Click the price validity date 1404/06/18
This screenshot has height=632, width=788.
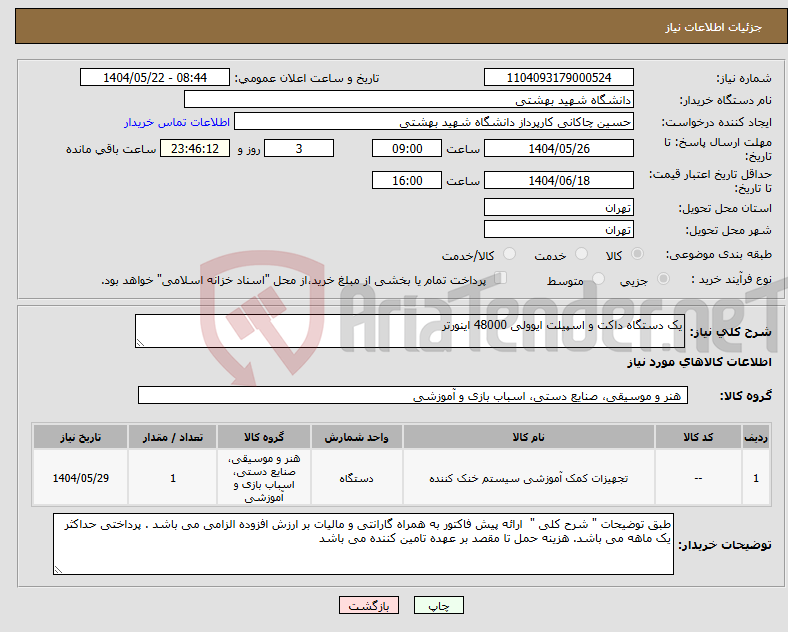[x=558, y=180]
